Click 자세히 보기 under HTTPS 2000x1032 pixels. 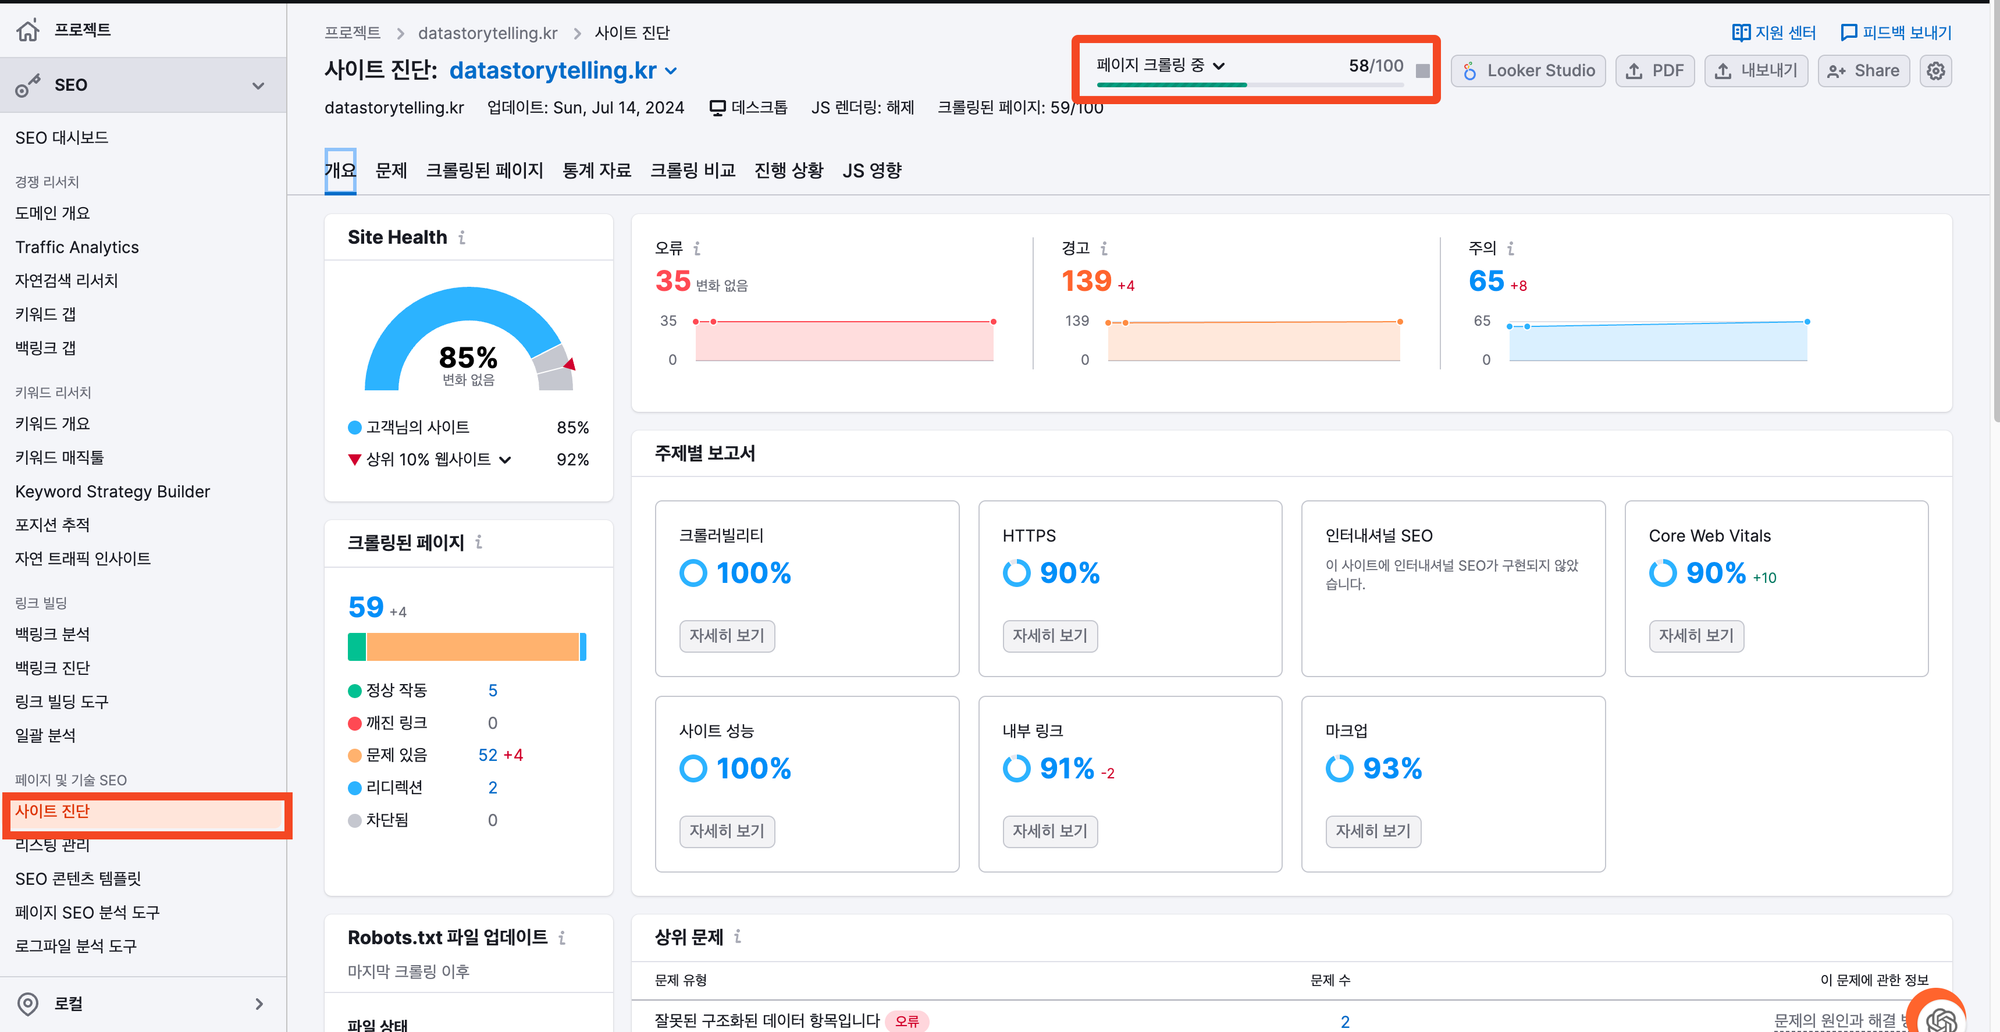(x=1050, y=636)
